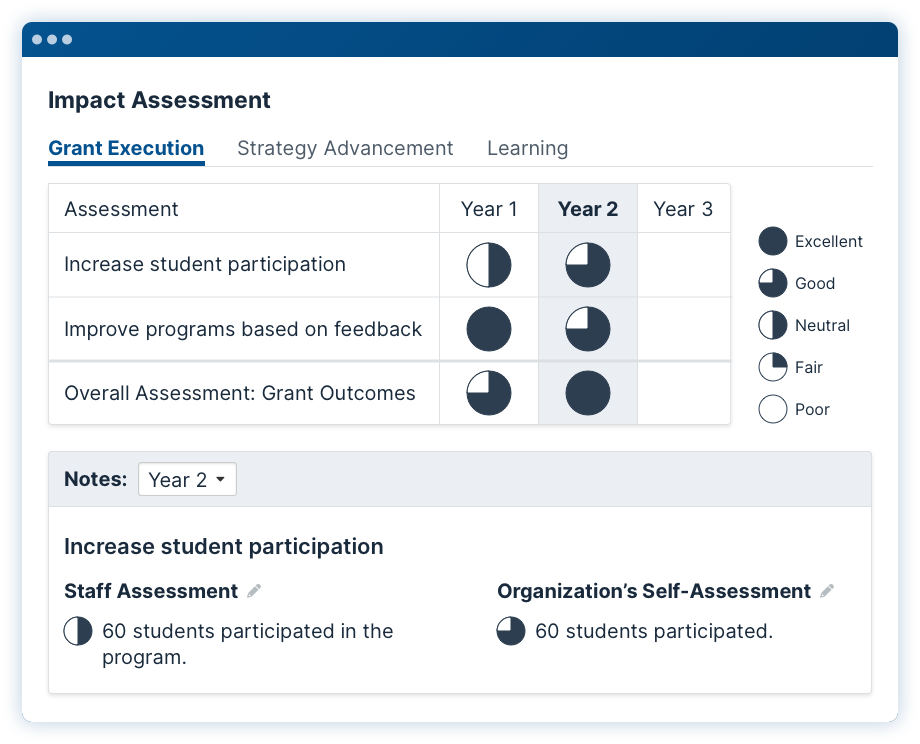The height and width of the screenshot is (744, 920).
Task: Click the Year 2 column header
Action: (587, 209)
